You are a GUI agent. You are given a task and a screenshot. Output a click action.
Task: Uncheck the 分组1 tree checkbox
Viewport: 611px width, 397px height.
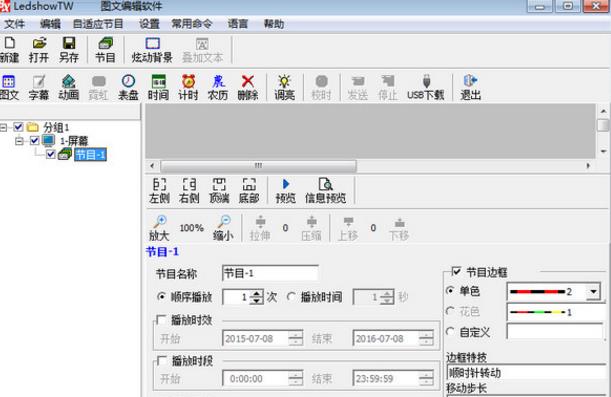(x=18, y=127)
